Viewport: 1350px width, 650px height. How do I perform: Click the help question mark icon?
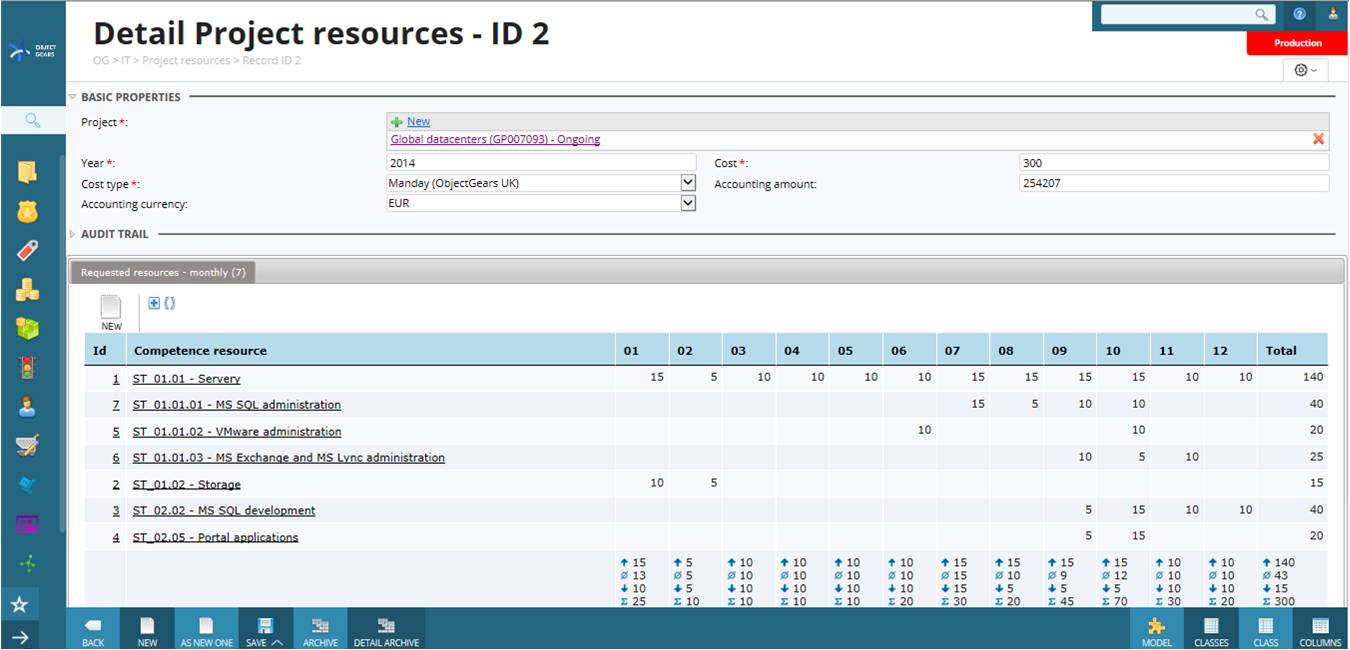[x=1300, y=14]
